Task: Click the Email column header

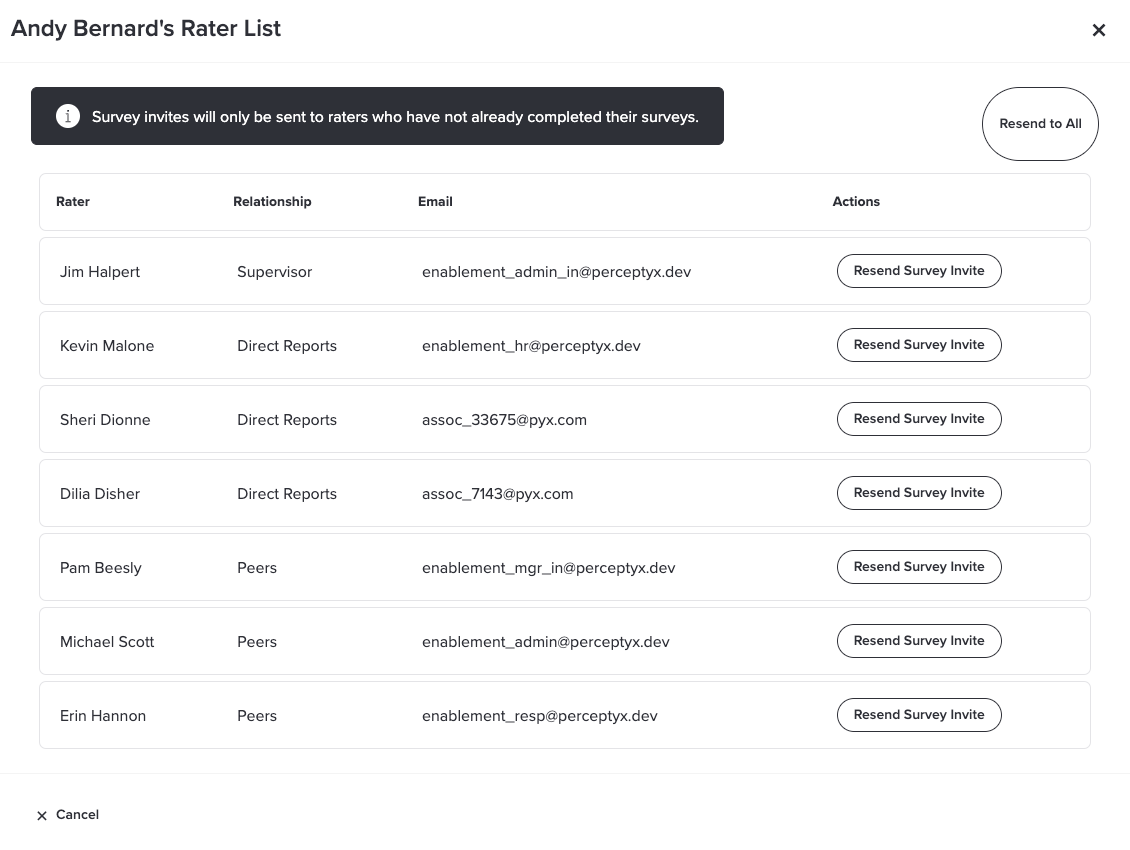Action: point(435,202)
